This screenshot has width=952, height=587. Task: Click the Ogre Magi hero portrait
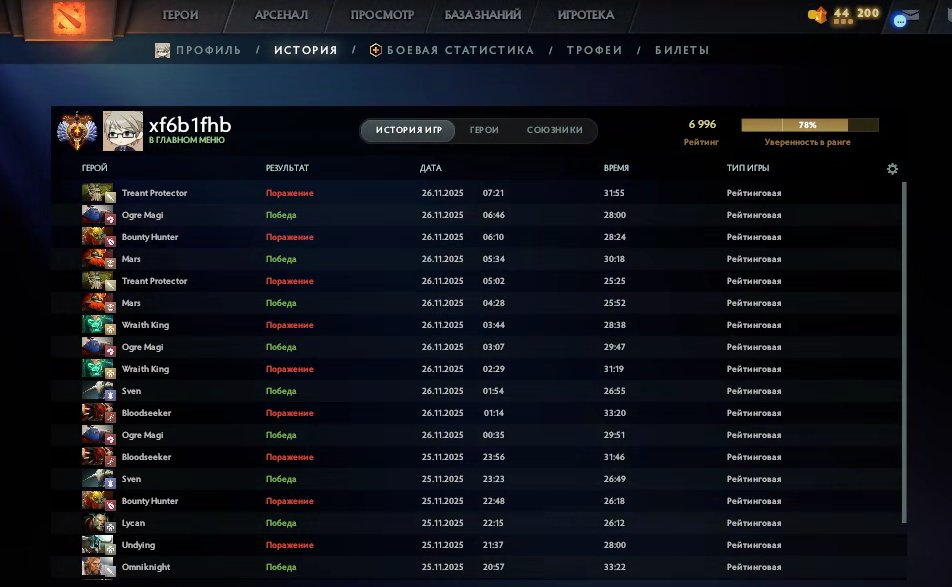[x=97, y=214]
